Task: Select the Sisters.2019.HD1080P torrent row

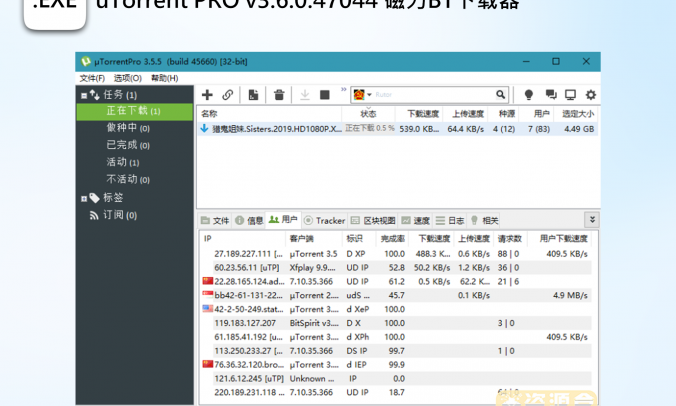Action: [x=397, y=129]
